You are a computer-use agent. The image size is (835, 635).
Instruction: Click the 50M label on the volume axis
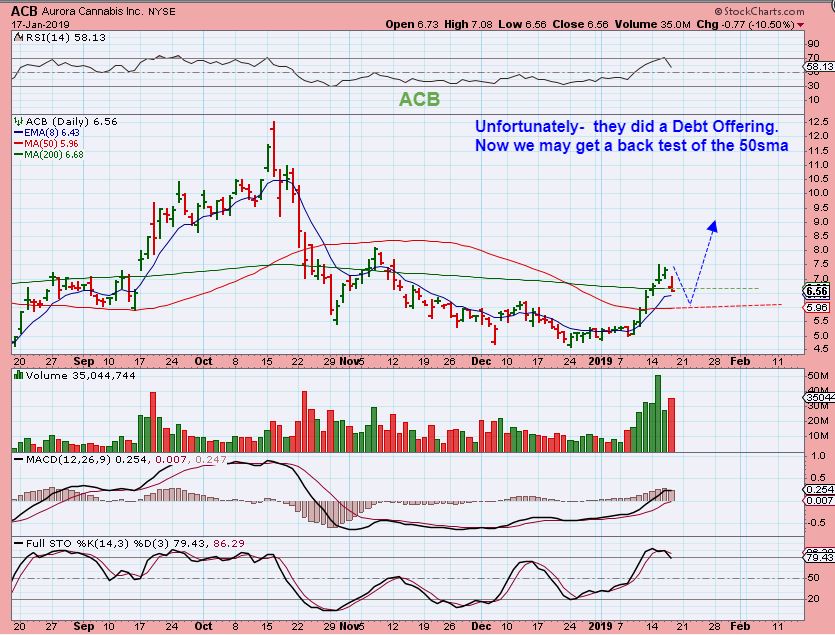[817, 376]
